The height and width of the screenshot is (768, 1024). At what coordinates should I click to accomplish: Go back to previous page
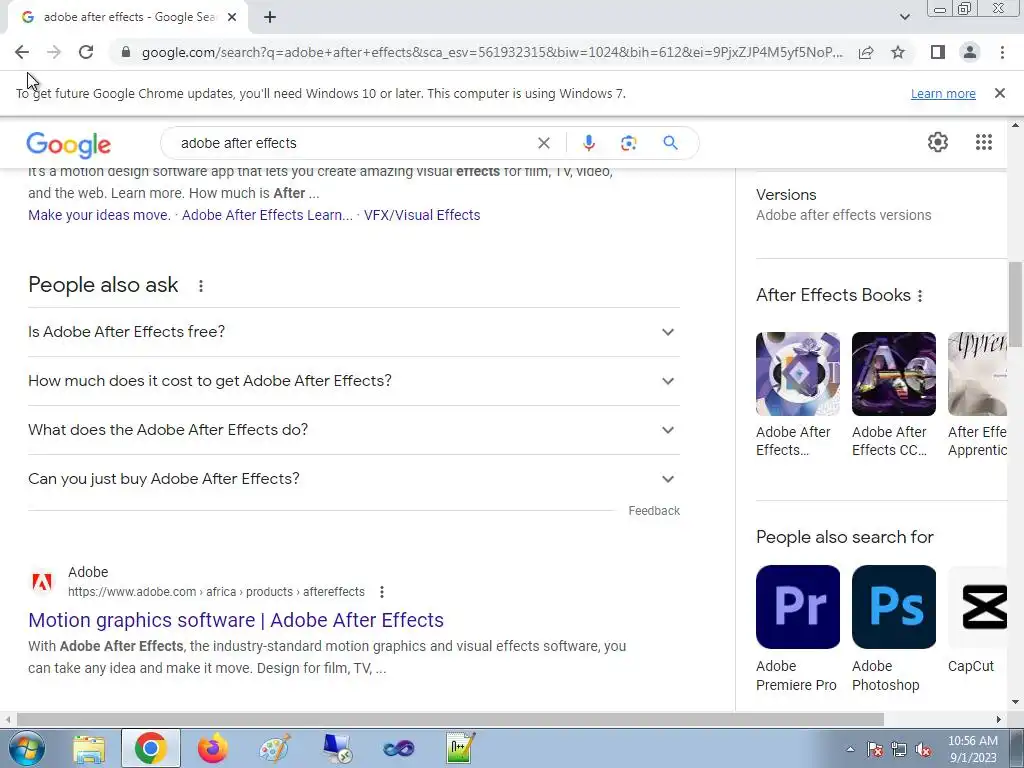click(x=22, y=52)
